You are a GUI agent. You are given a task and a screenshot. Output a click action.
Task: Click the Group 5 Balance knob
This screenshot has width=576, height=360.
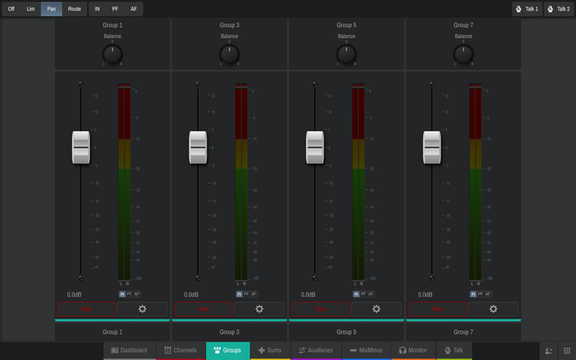346,54
